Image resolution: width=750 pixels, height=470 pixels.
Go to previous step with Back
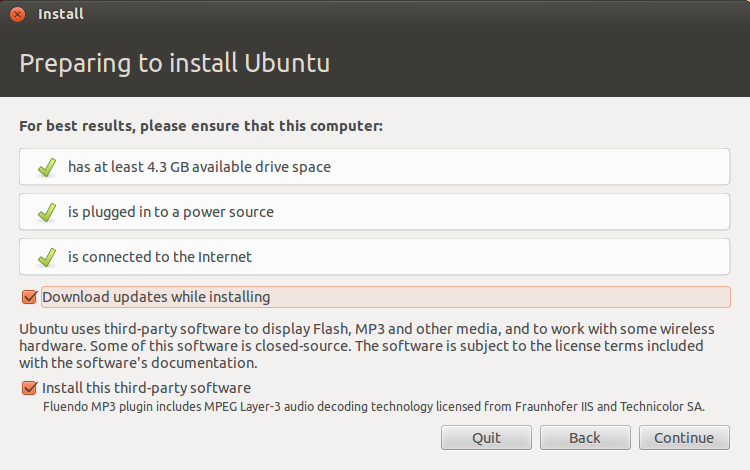[585, 438]
